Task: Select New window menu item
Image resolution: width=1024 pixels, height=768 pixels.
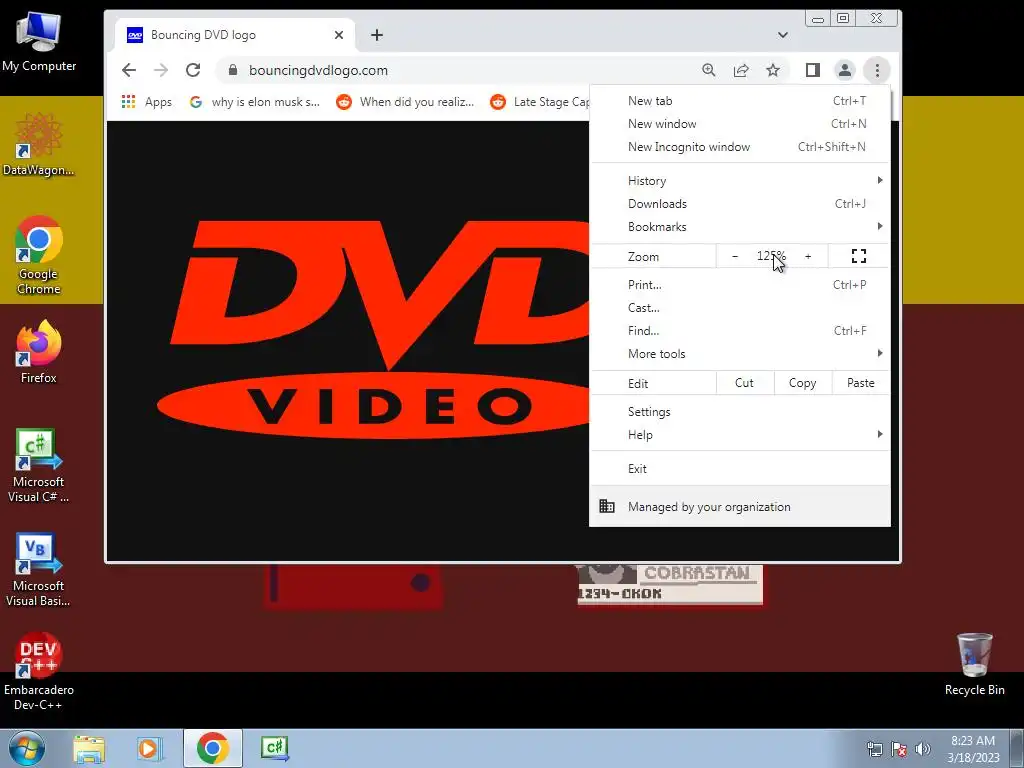Action: tap(740, 123)
